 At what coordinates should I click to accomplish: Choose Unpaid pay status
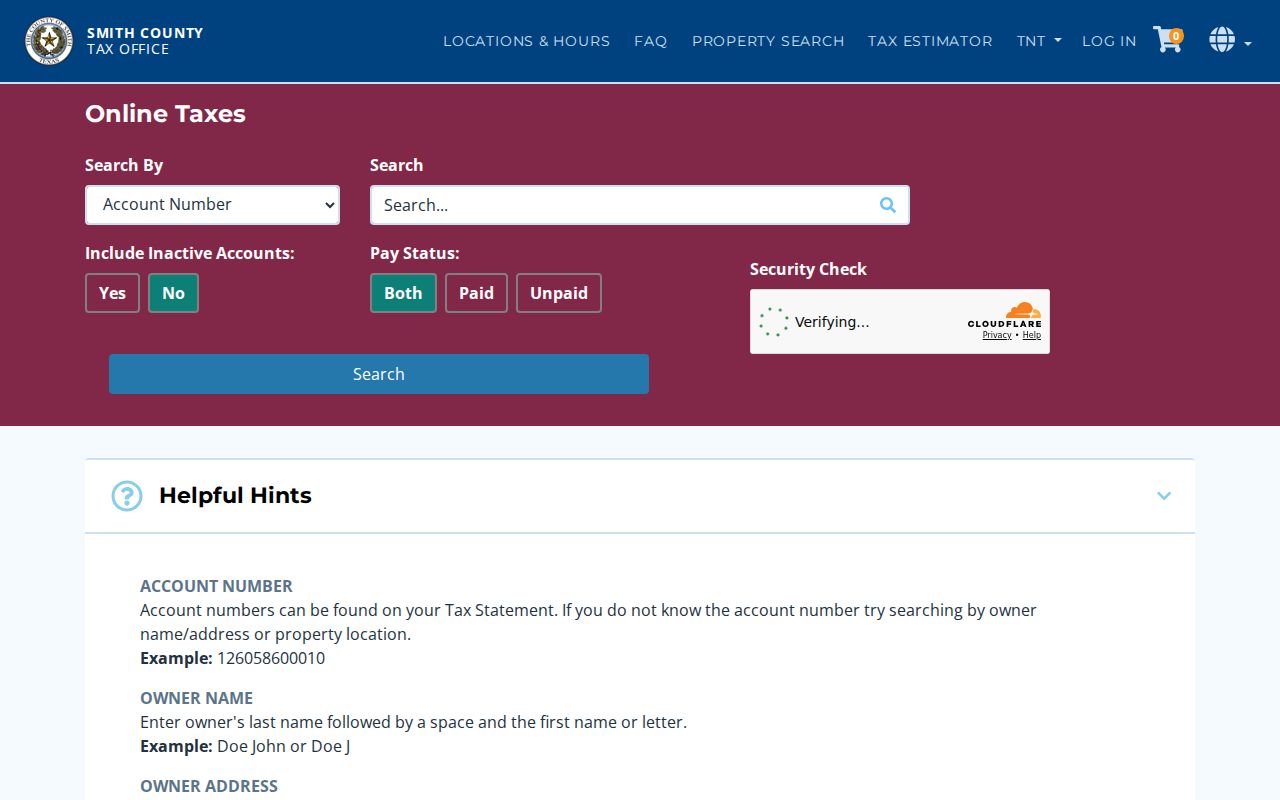[x=559, y=293]
